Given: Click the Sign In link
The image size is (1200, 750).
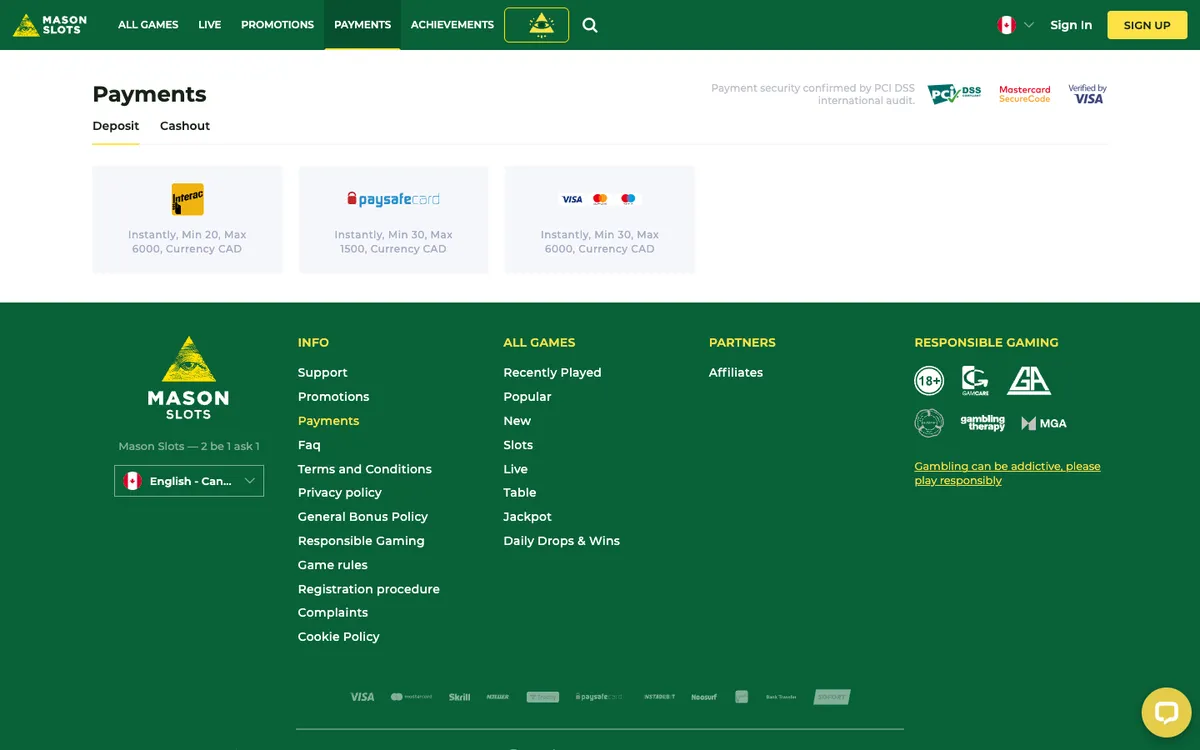Looking at the screenshot, I should click(x=1071, y=25).
